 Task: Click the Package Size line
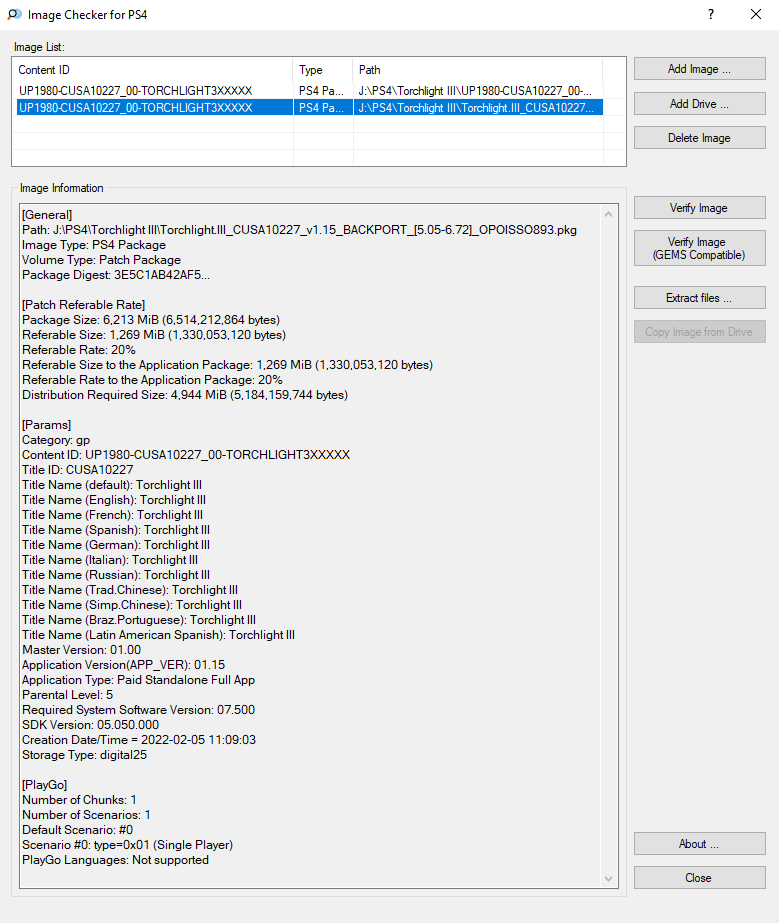(151, 320)
